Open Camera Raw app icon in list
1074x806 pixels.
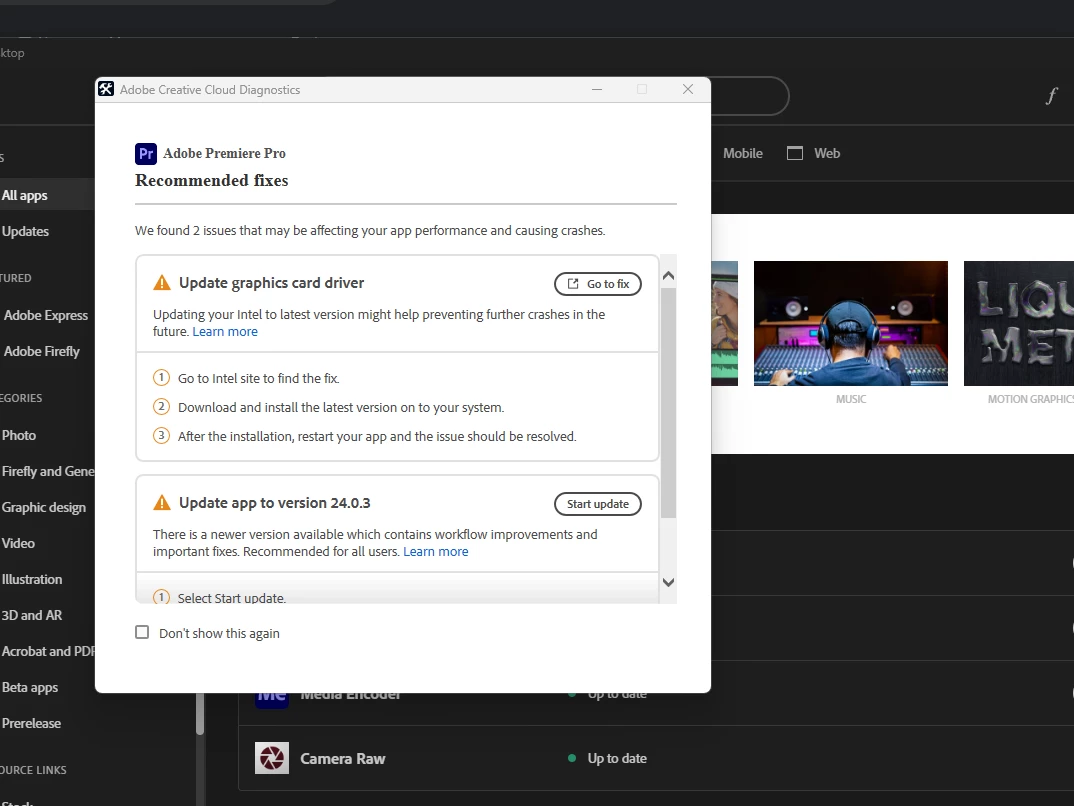[x=272, y=758]
